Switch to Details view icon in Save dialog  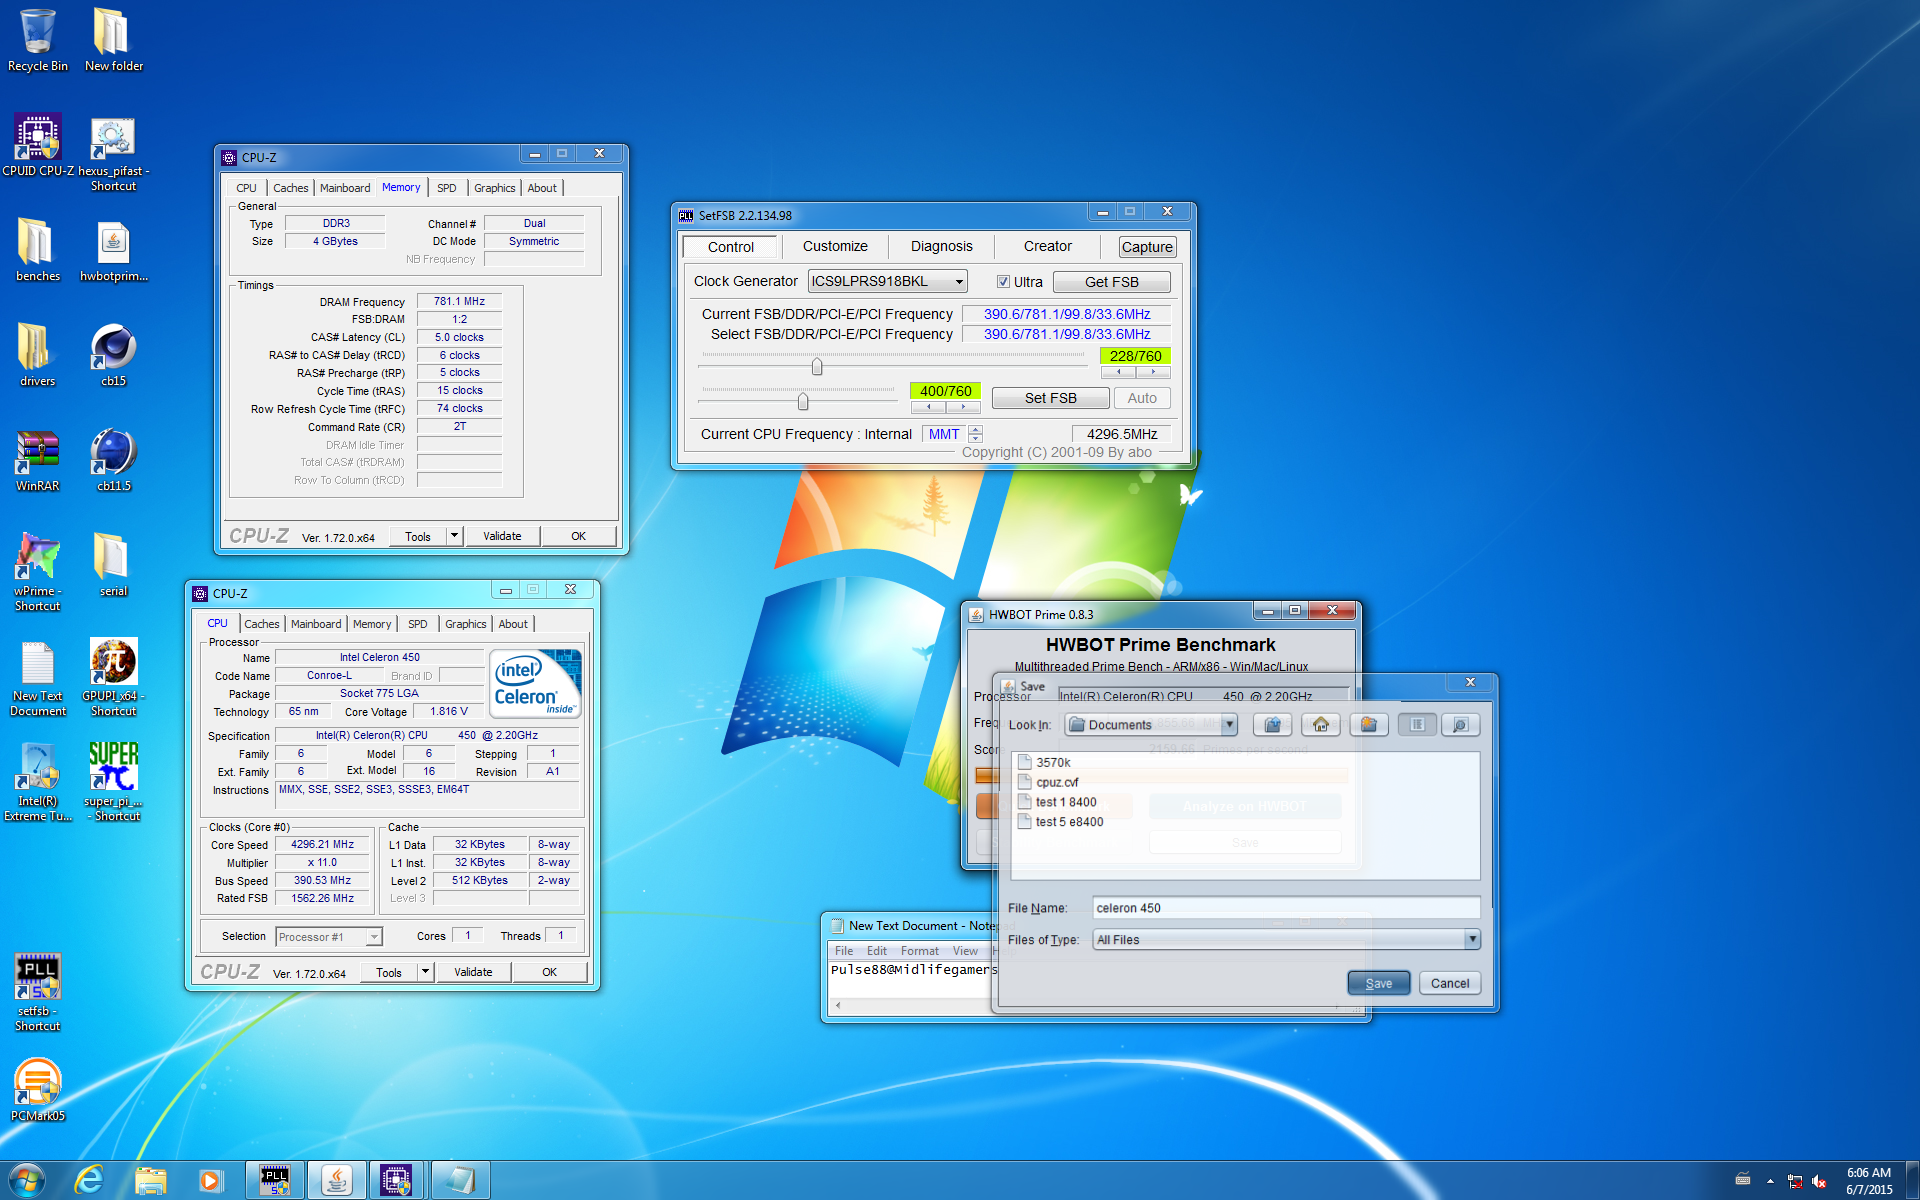[x=1461, y=725]
